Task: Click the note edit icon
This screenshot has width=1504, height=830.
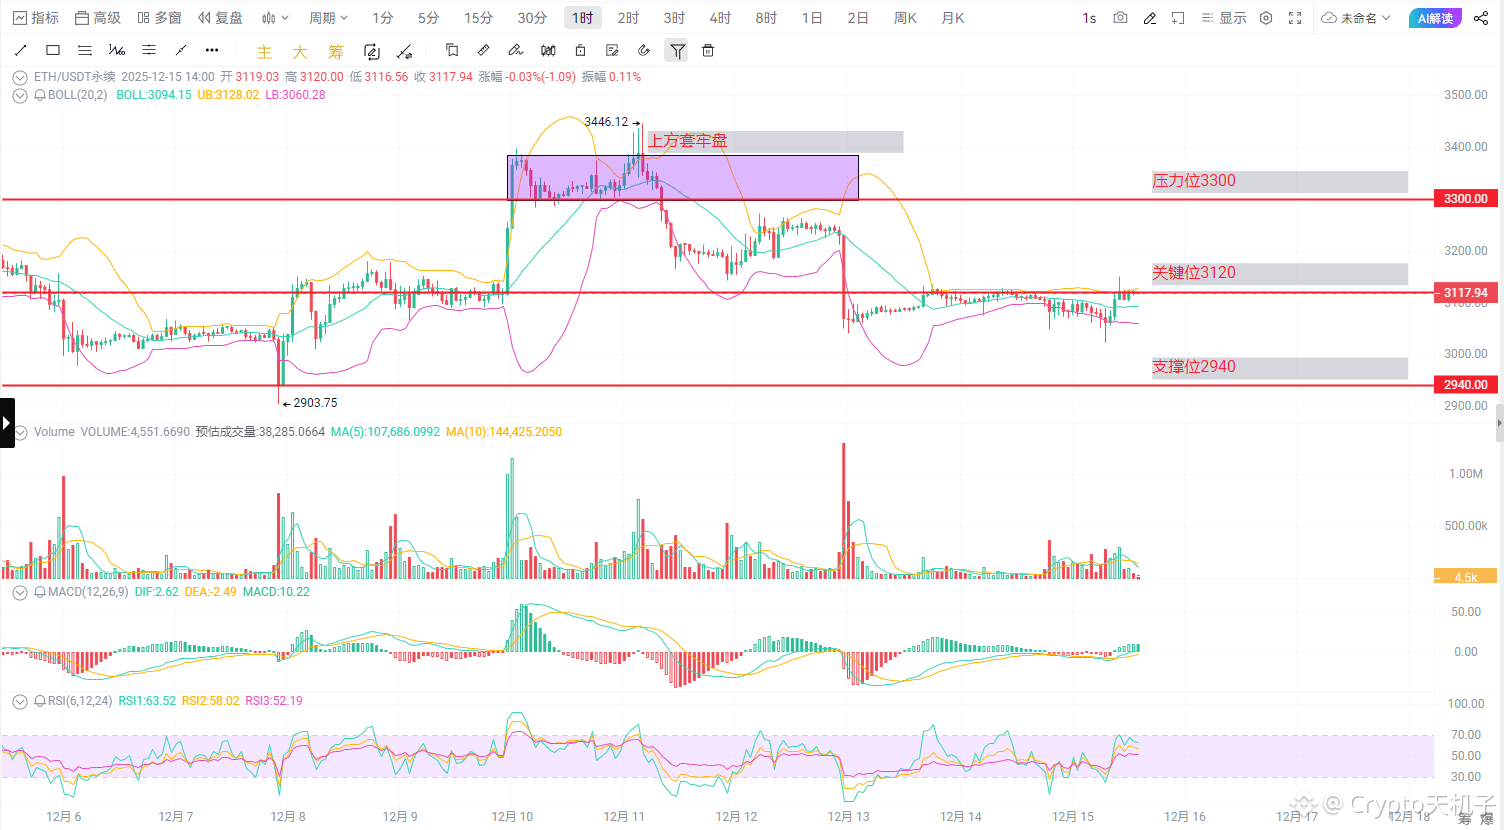Action: tap(612, 50)
